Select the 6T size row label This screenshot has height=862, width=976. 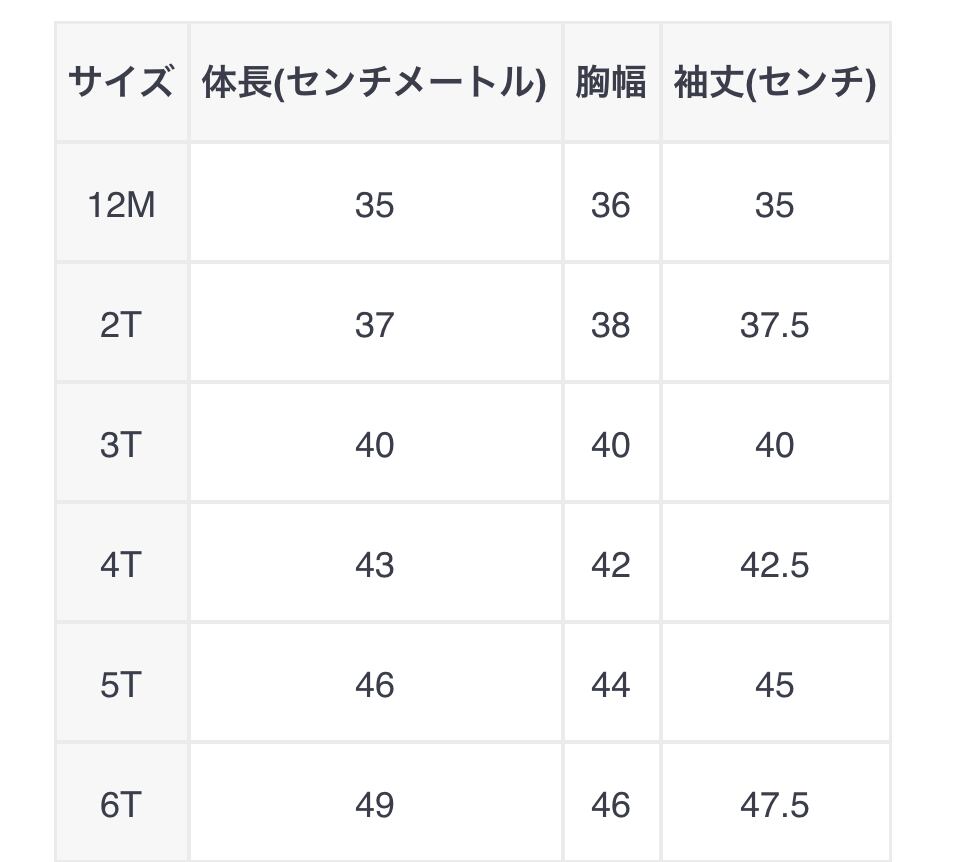pos(121,805)
